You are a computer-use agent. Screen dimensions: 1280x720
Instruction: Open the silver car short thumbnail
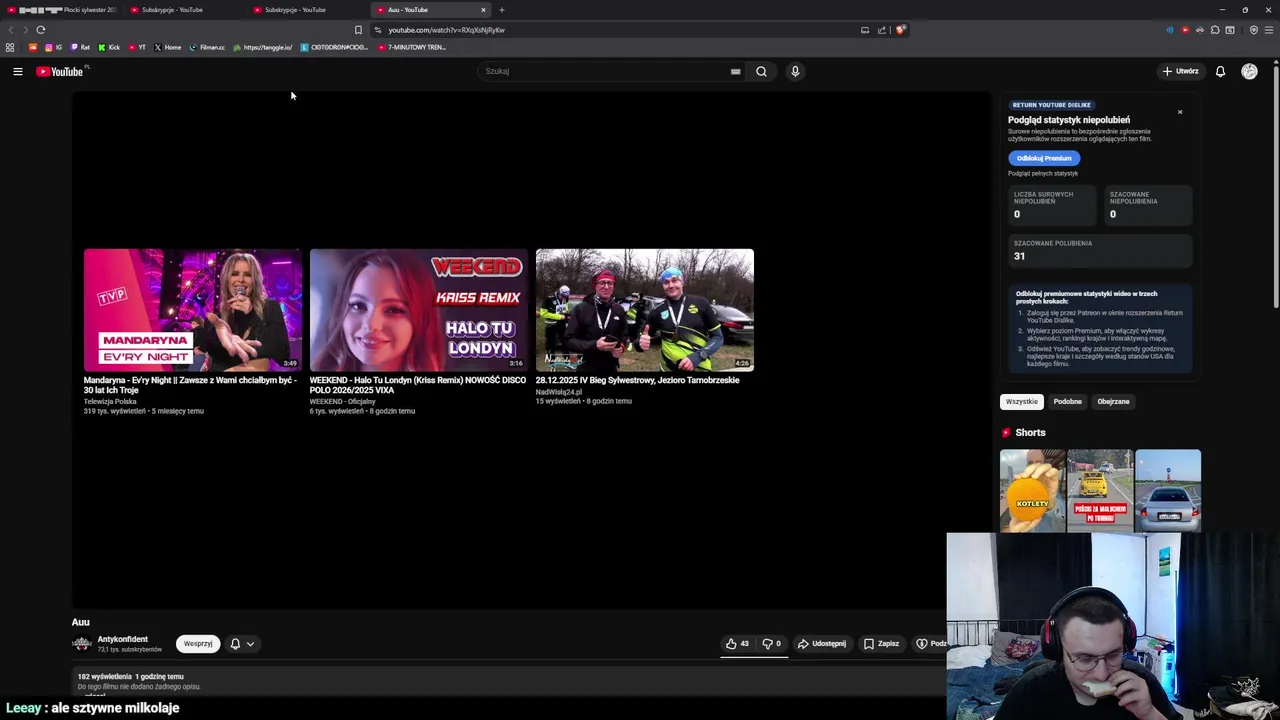click(1168, 490)
